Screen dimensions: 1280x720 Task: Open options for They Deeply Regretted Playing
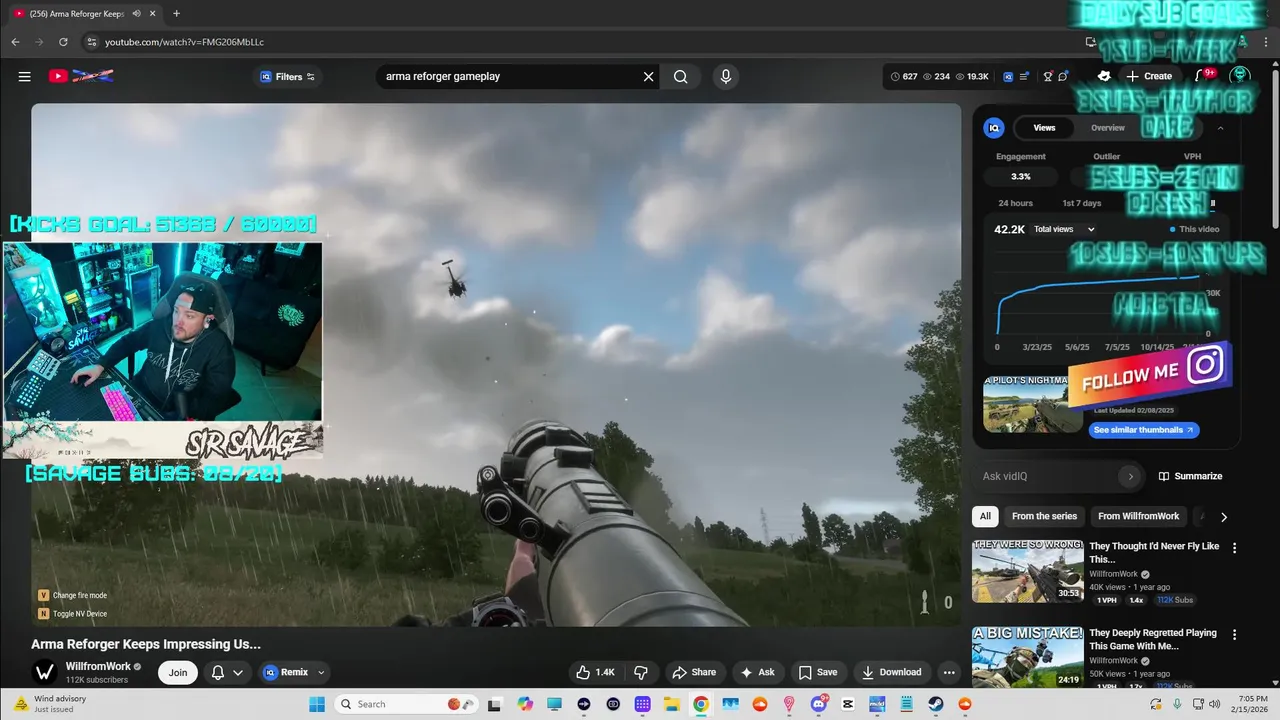(1234, 634)
